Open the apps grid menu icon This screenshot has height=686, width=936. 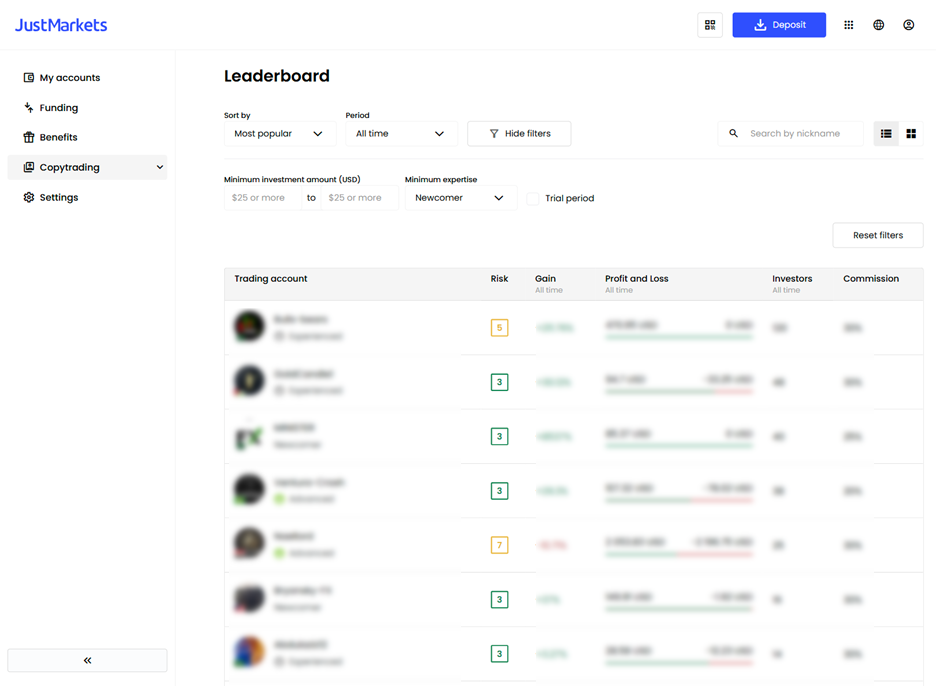click(x=848, y=25)
